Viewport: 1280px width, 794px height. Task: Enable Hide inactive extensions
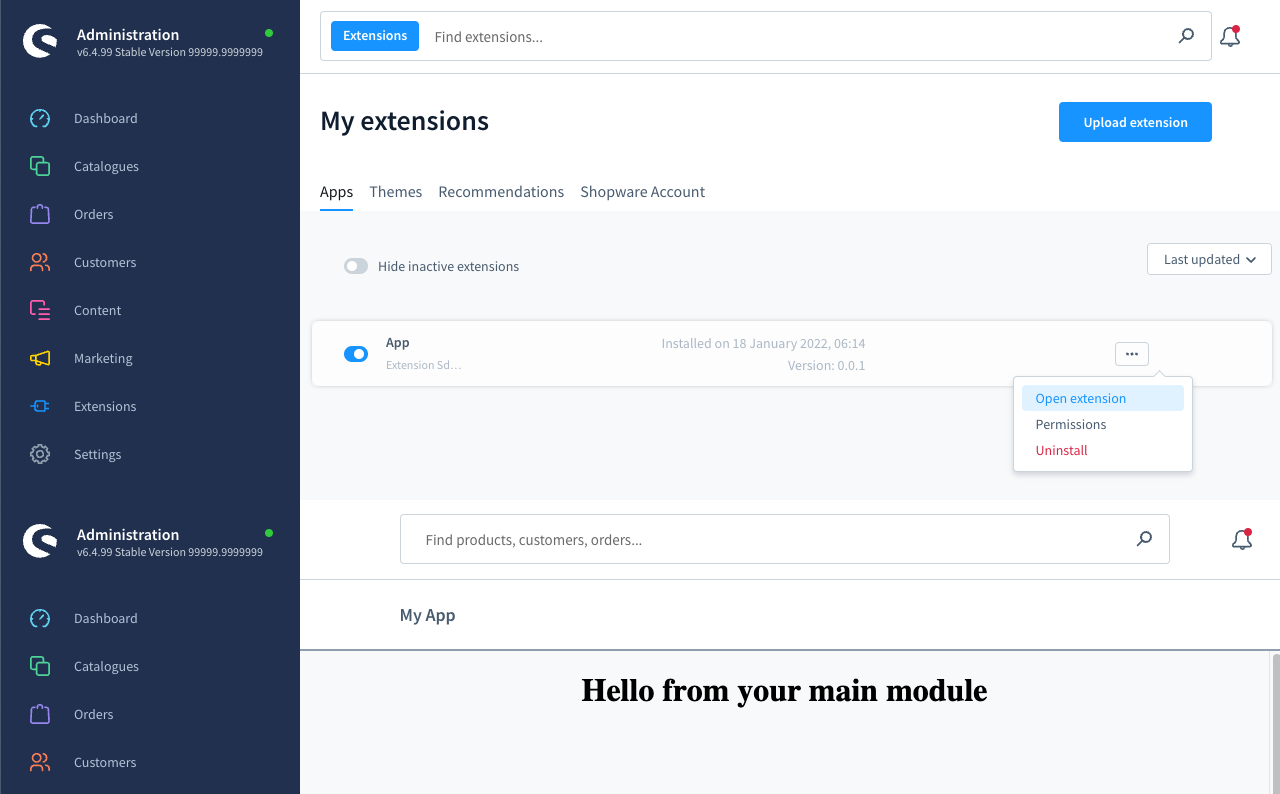(x=355, y=266)
